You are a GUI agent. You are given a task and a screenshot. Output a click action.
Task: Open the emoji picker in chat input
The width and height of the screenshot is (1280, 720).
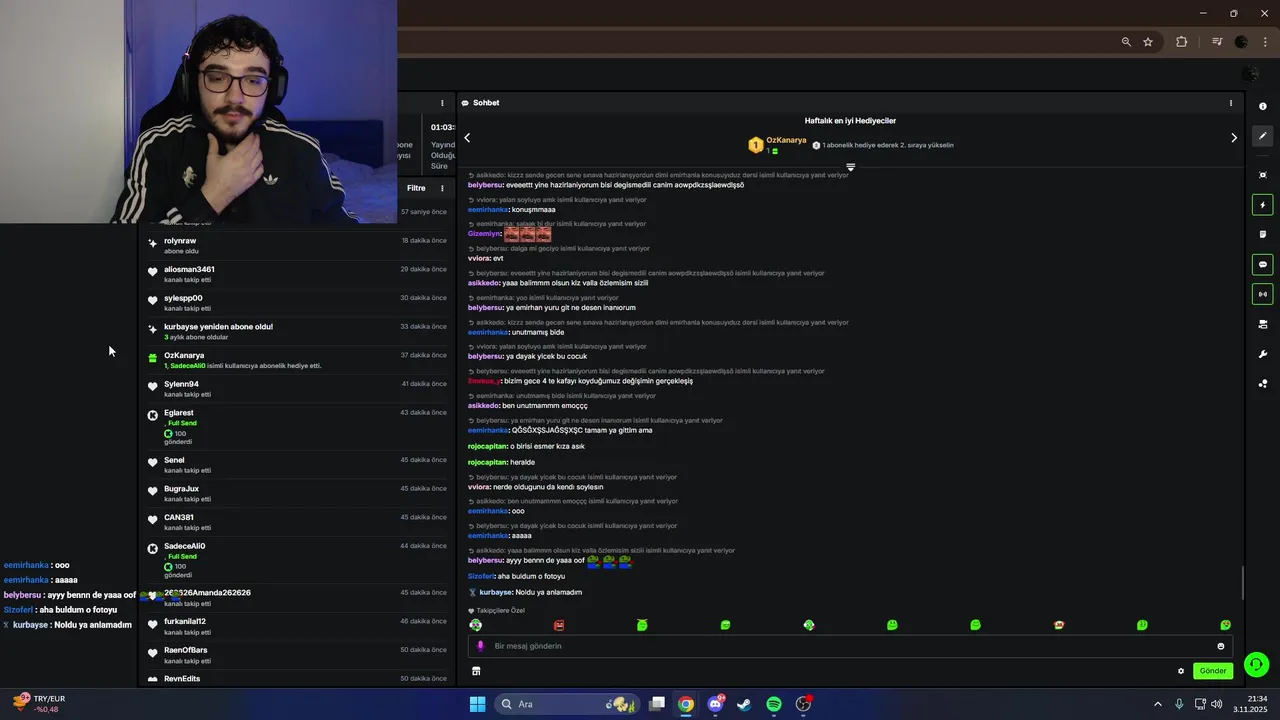[1220, 646]
